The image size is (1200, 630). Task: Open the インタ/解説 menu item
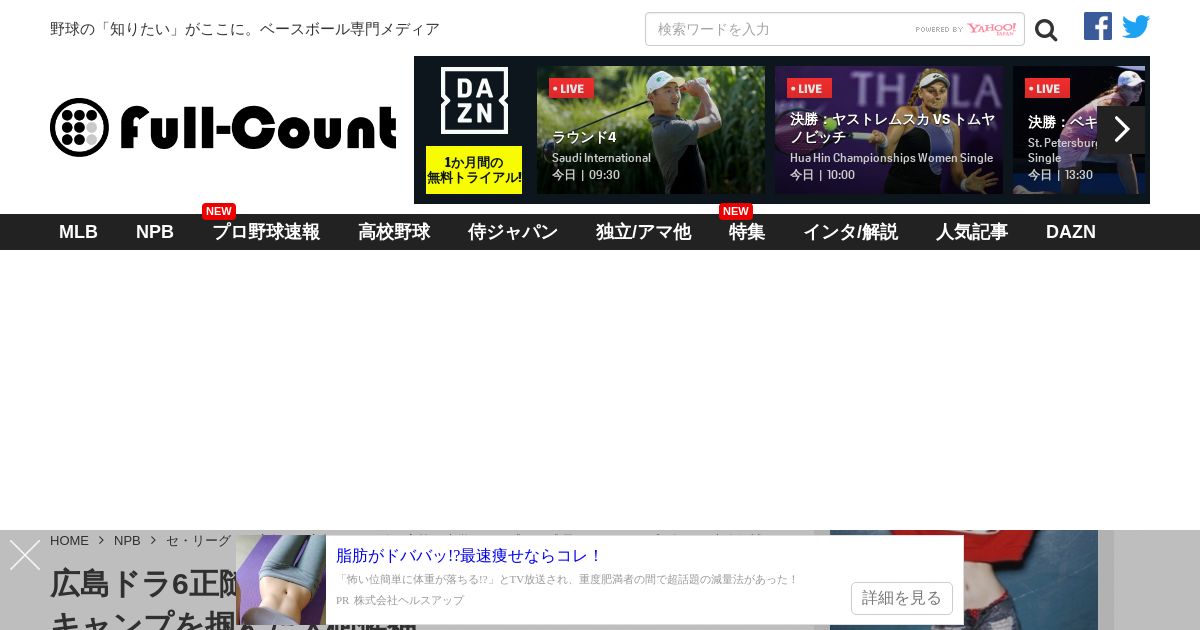click(850, 232)
